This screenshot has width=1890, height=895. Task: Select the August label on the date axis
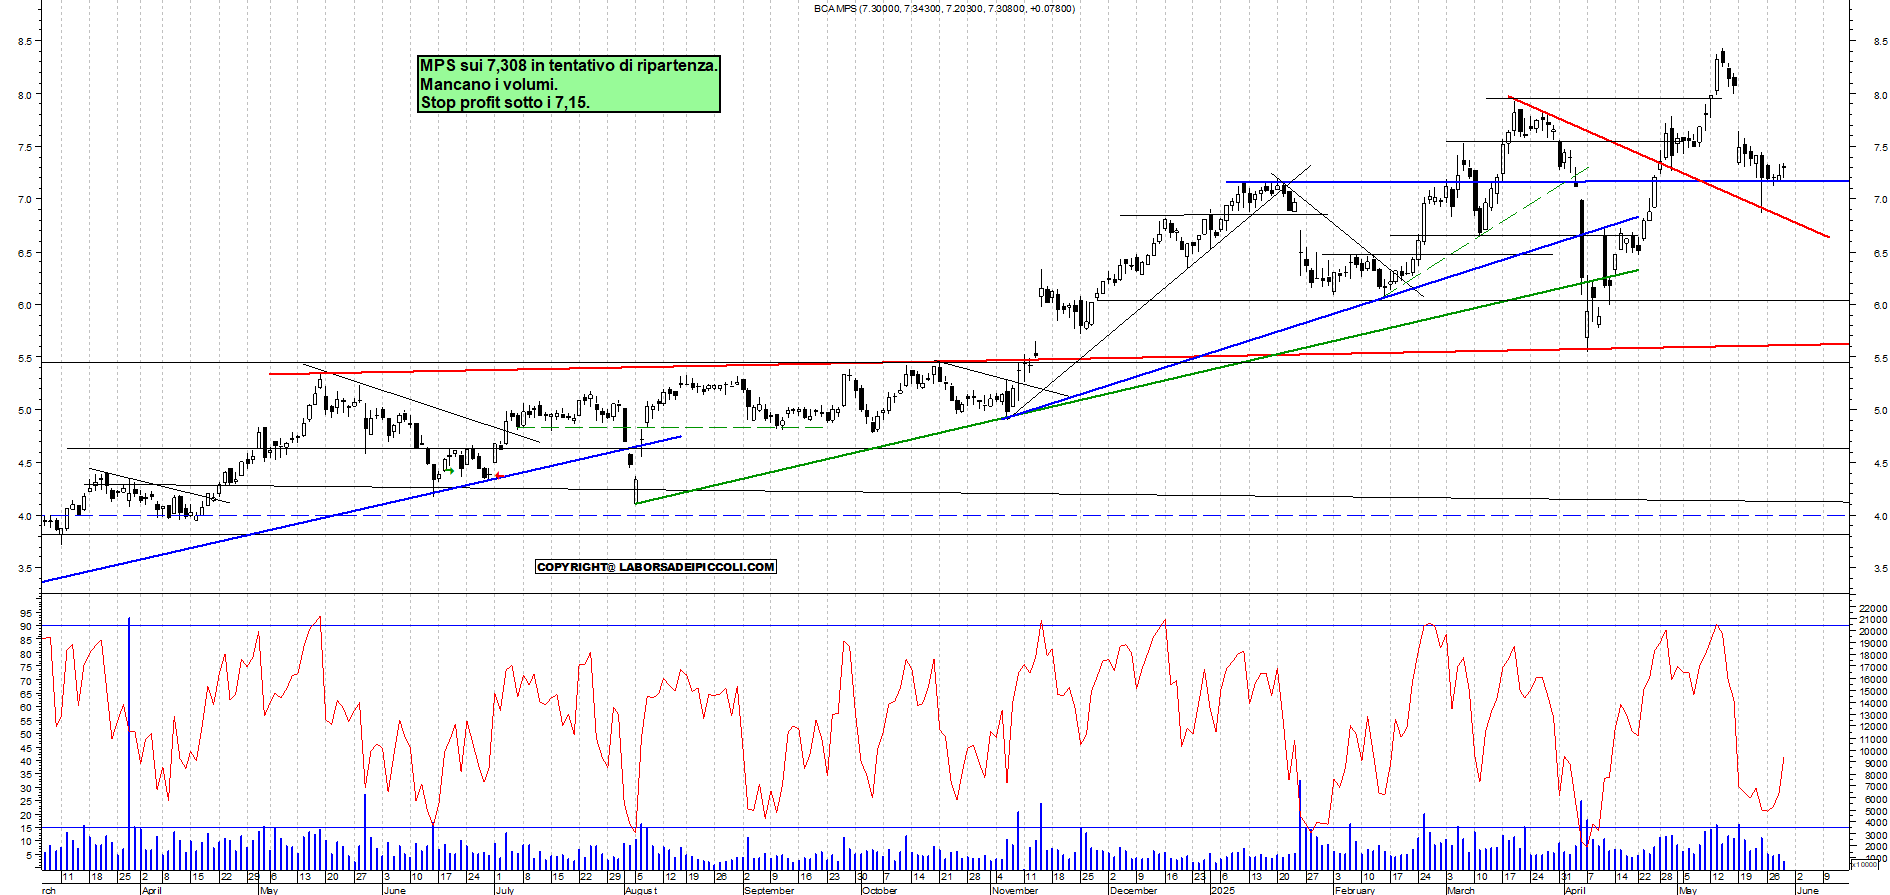click(641, 890)
